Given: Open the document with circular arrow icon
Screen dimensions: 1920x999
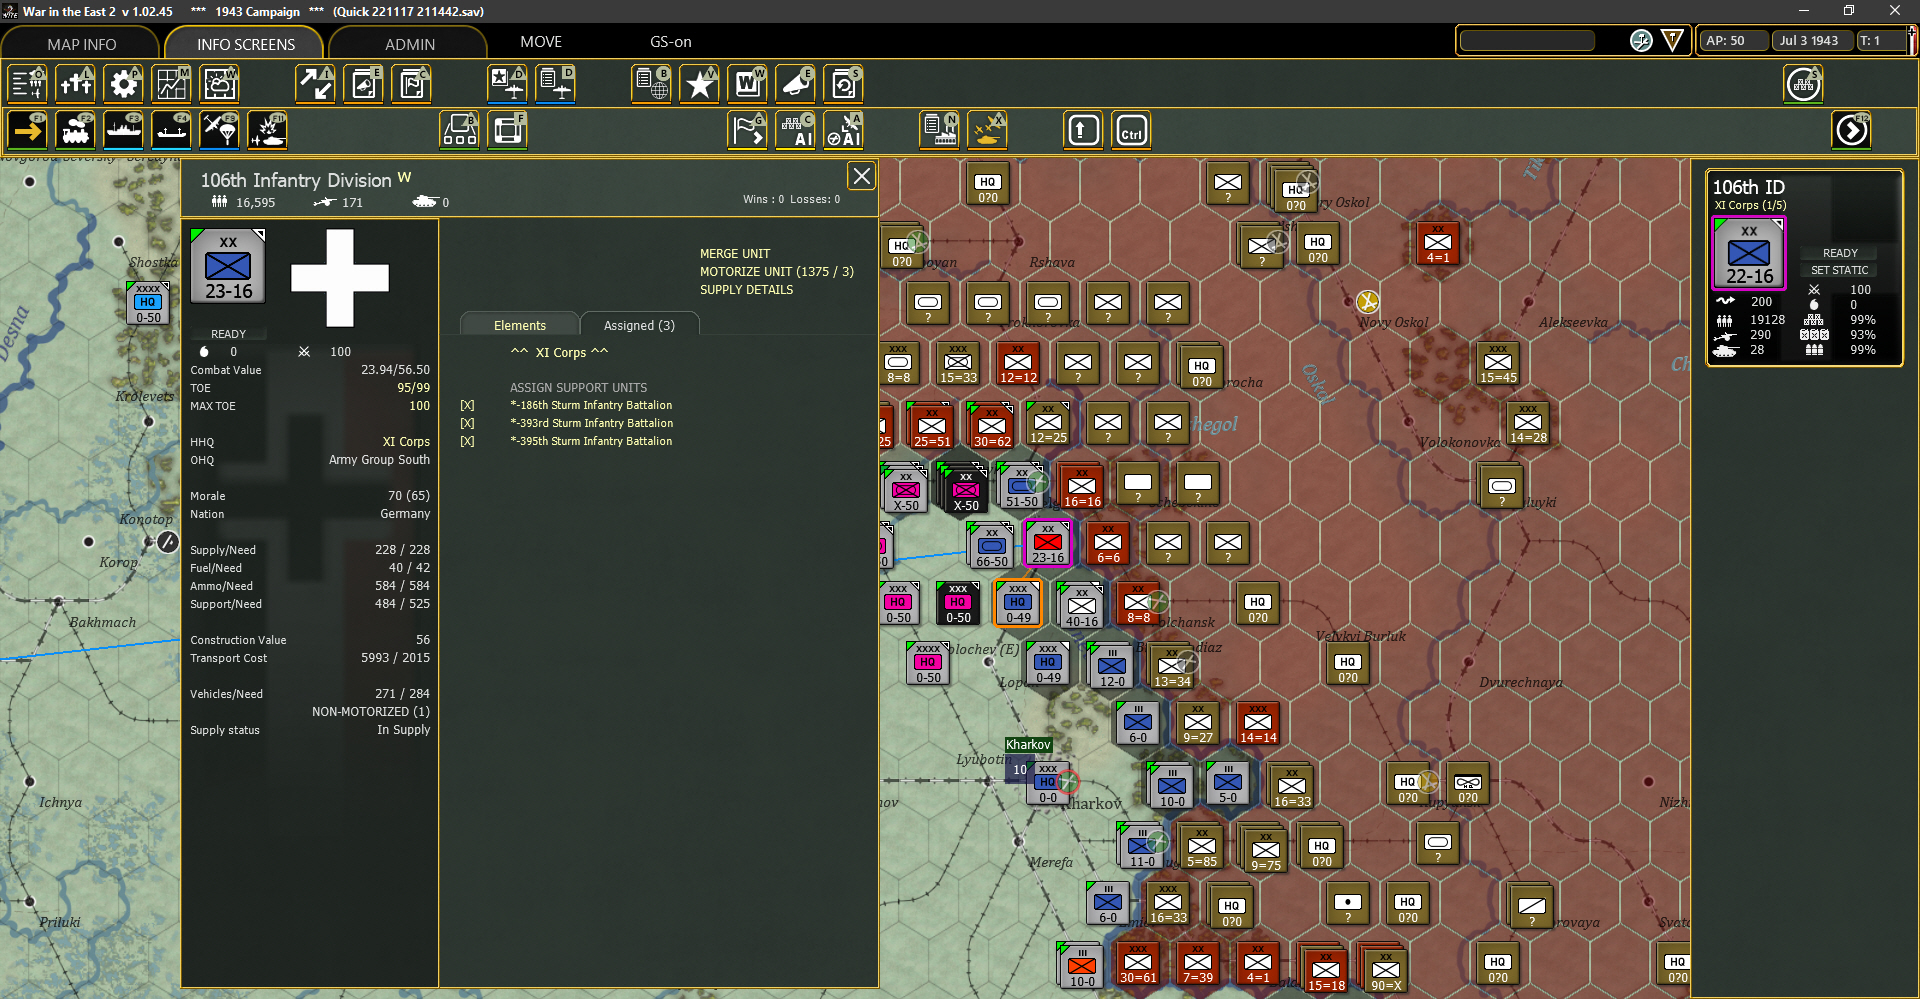Looking at the screenshot, I should [x=844, y=84].
